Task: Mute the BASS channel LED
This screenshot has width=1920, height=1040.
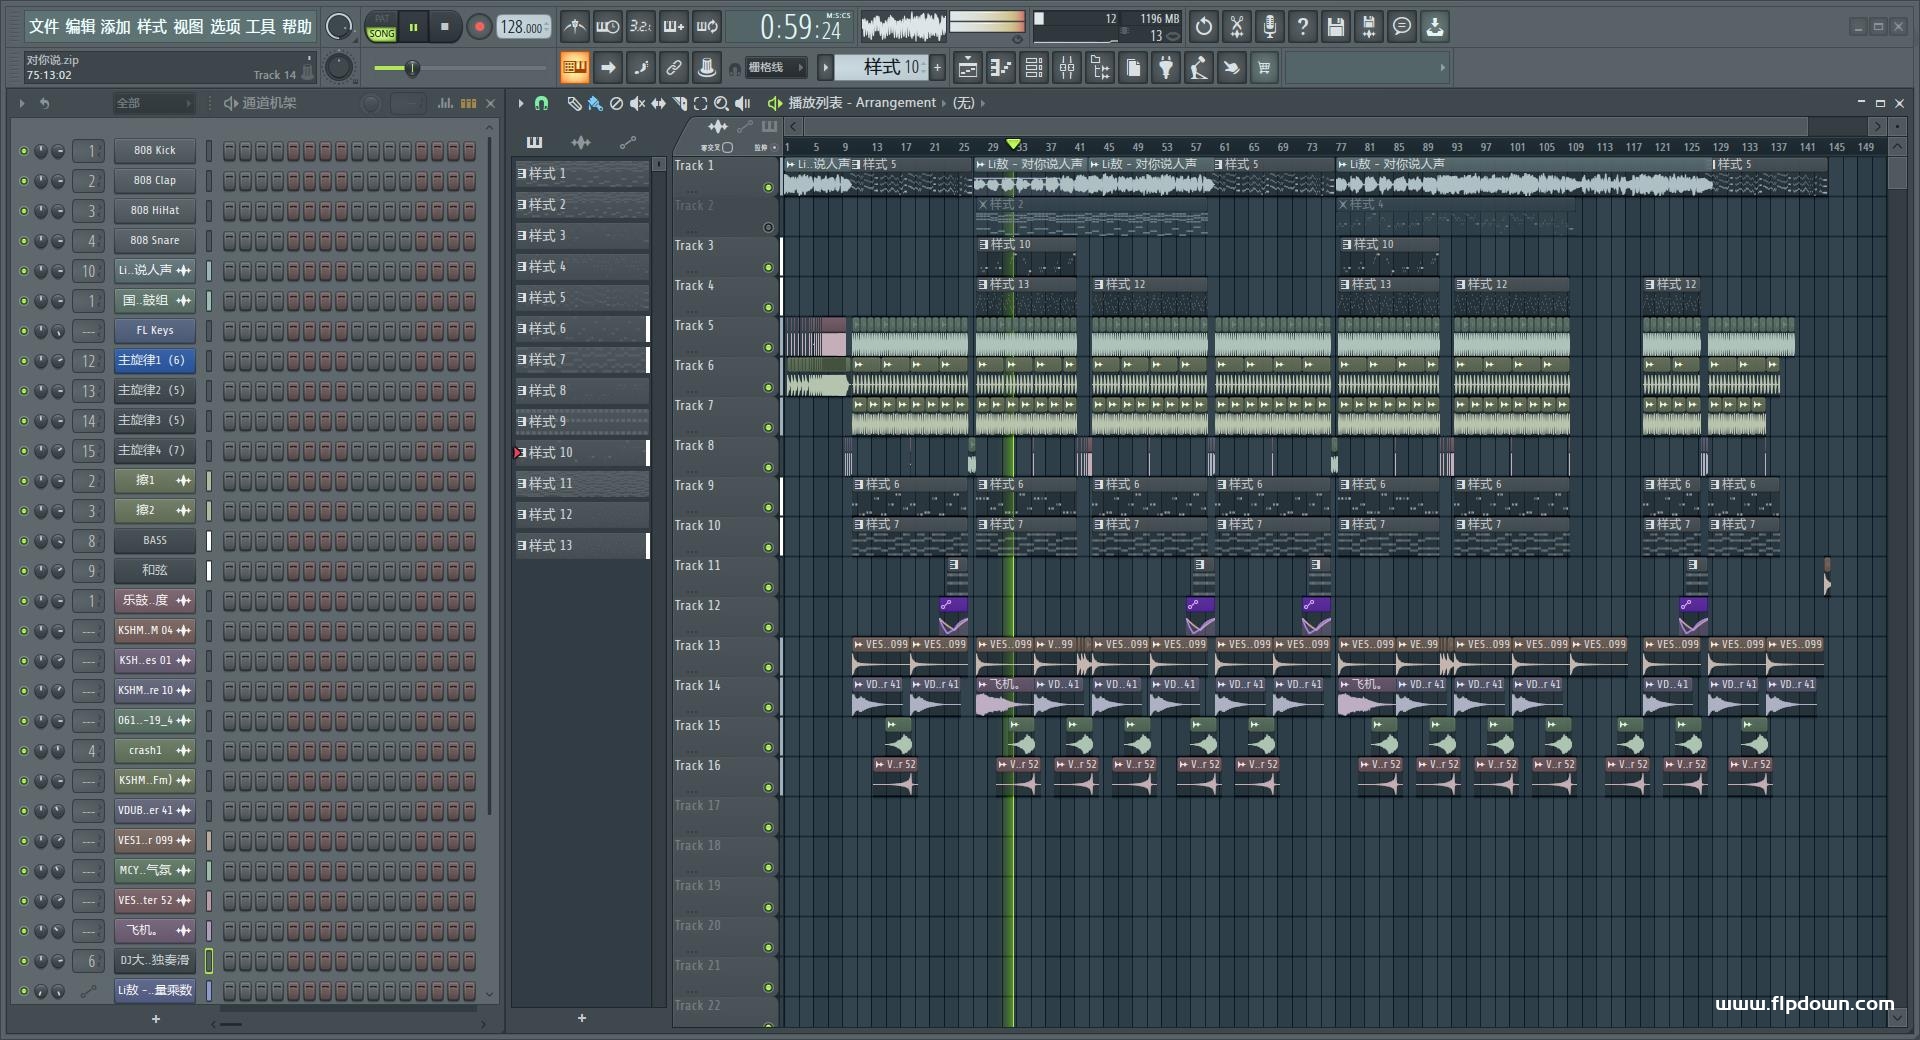Action: [24, 541]
